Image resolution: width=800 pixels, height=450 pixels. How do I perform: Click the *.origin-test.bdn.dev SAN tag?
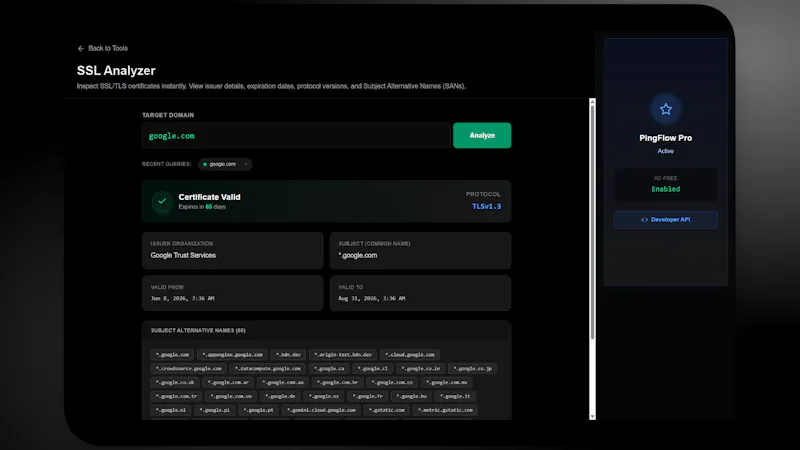point(343,355)
